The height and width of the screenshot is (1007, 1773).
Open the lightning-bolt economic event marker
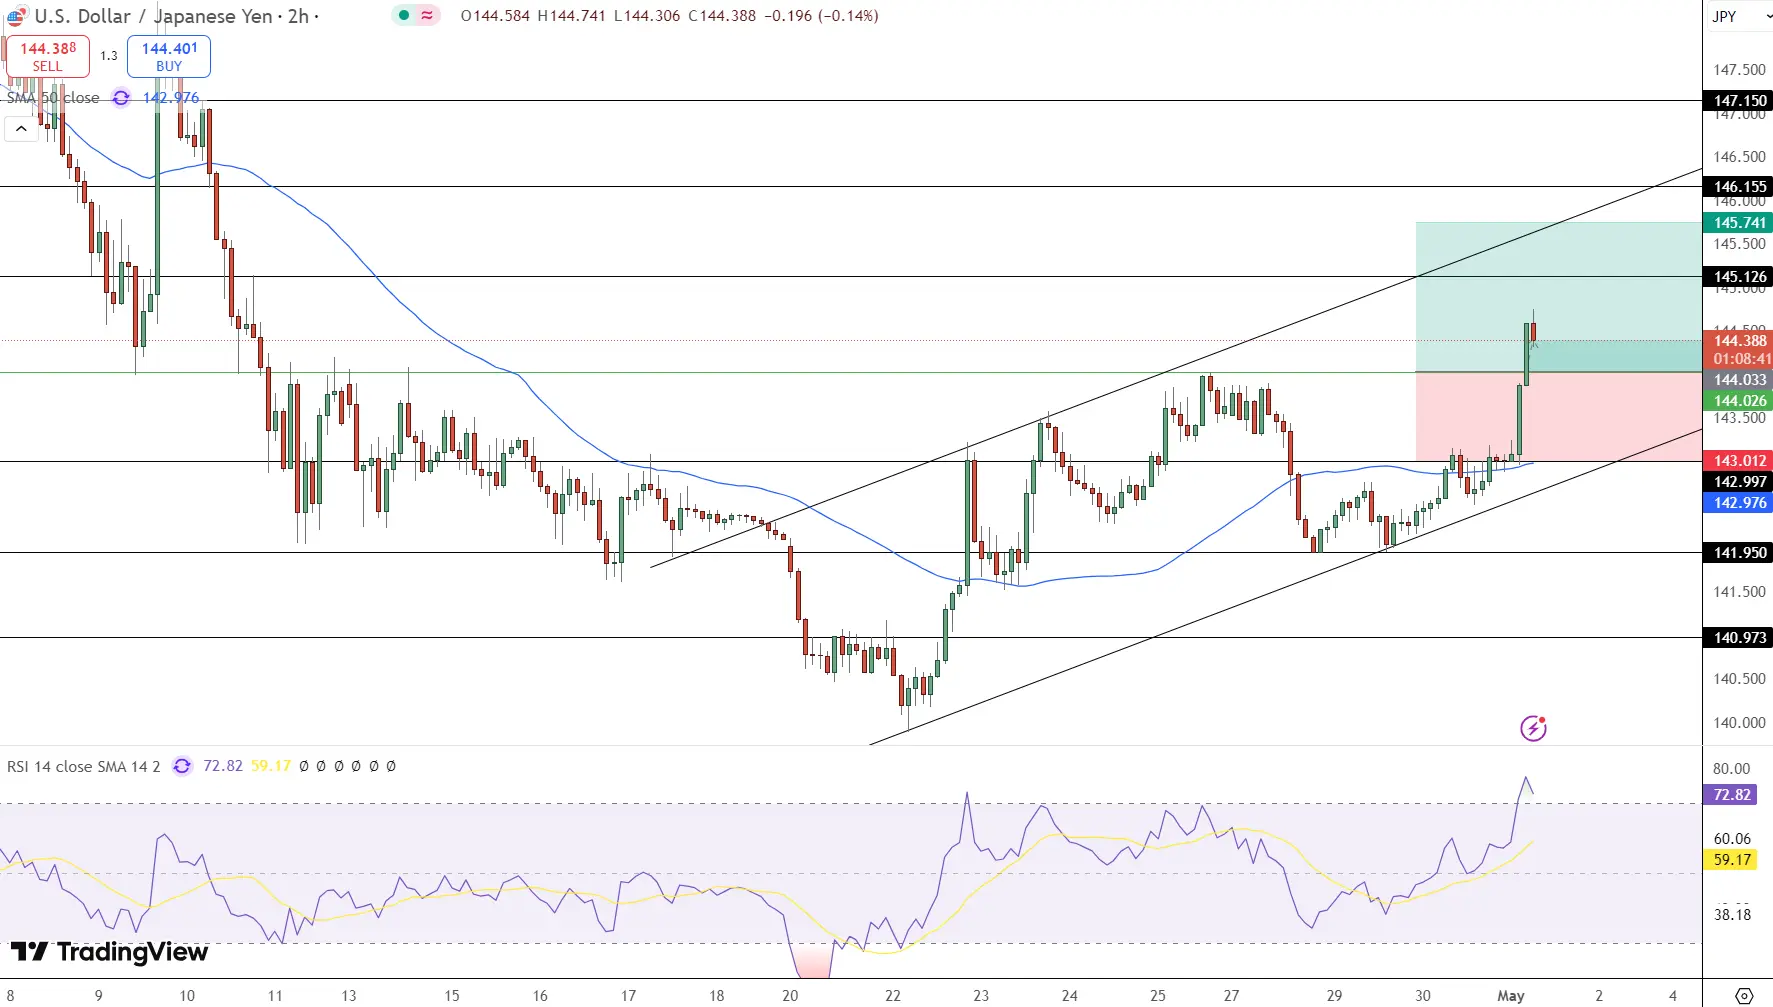[1533, 728]
